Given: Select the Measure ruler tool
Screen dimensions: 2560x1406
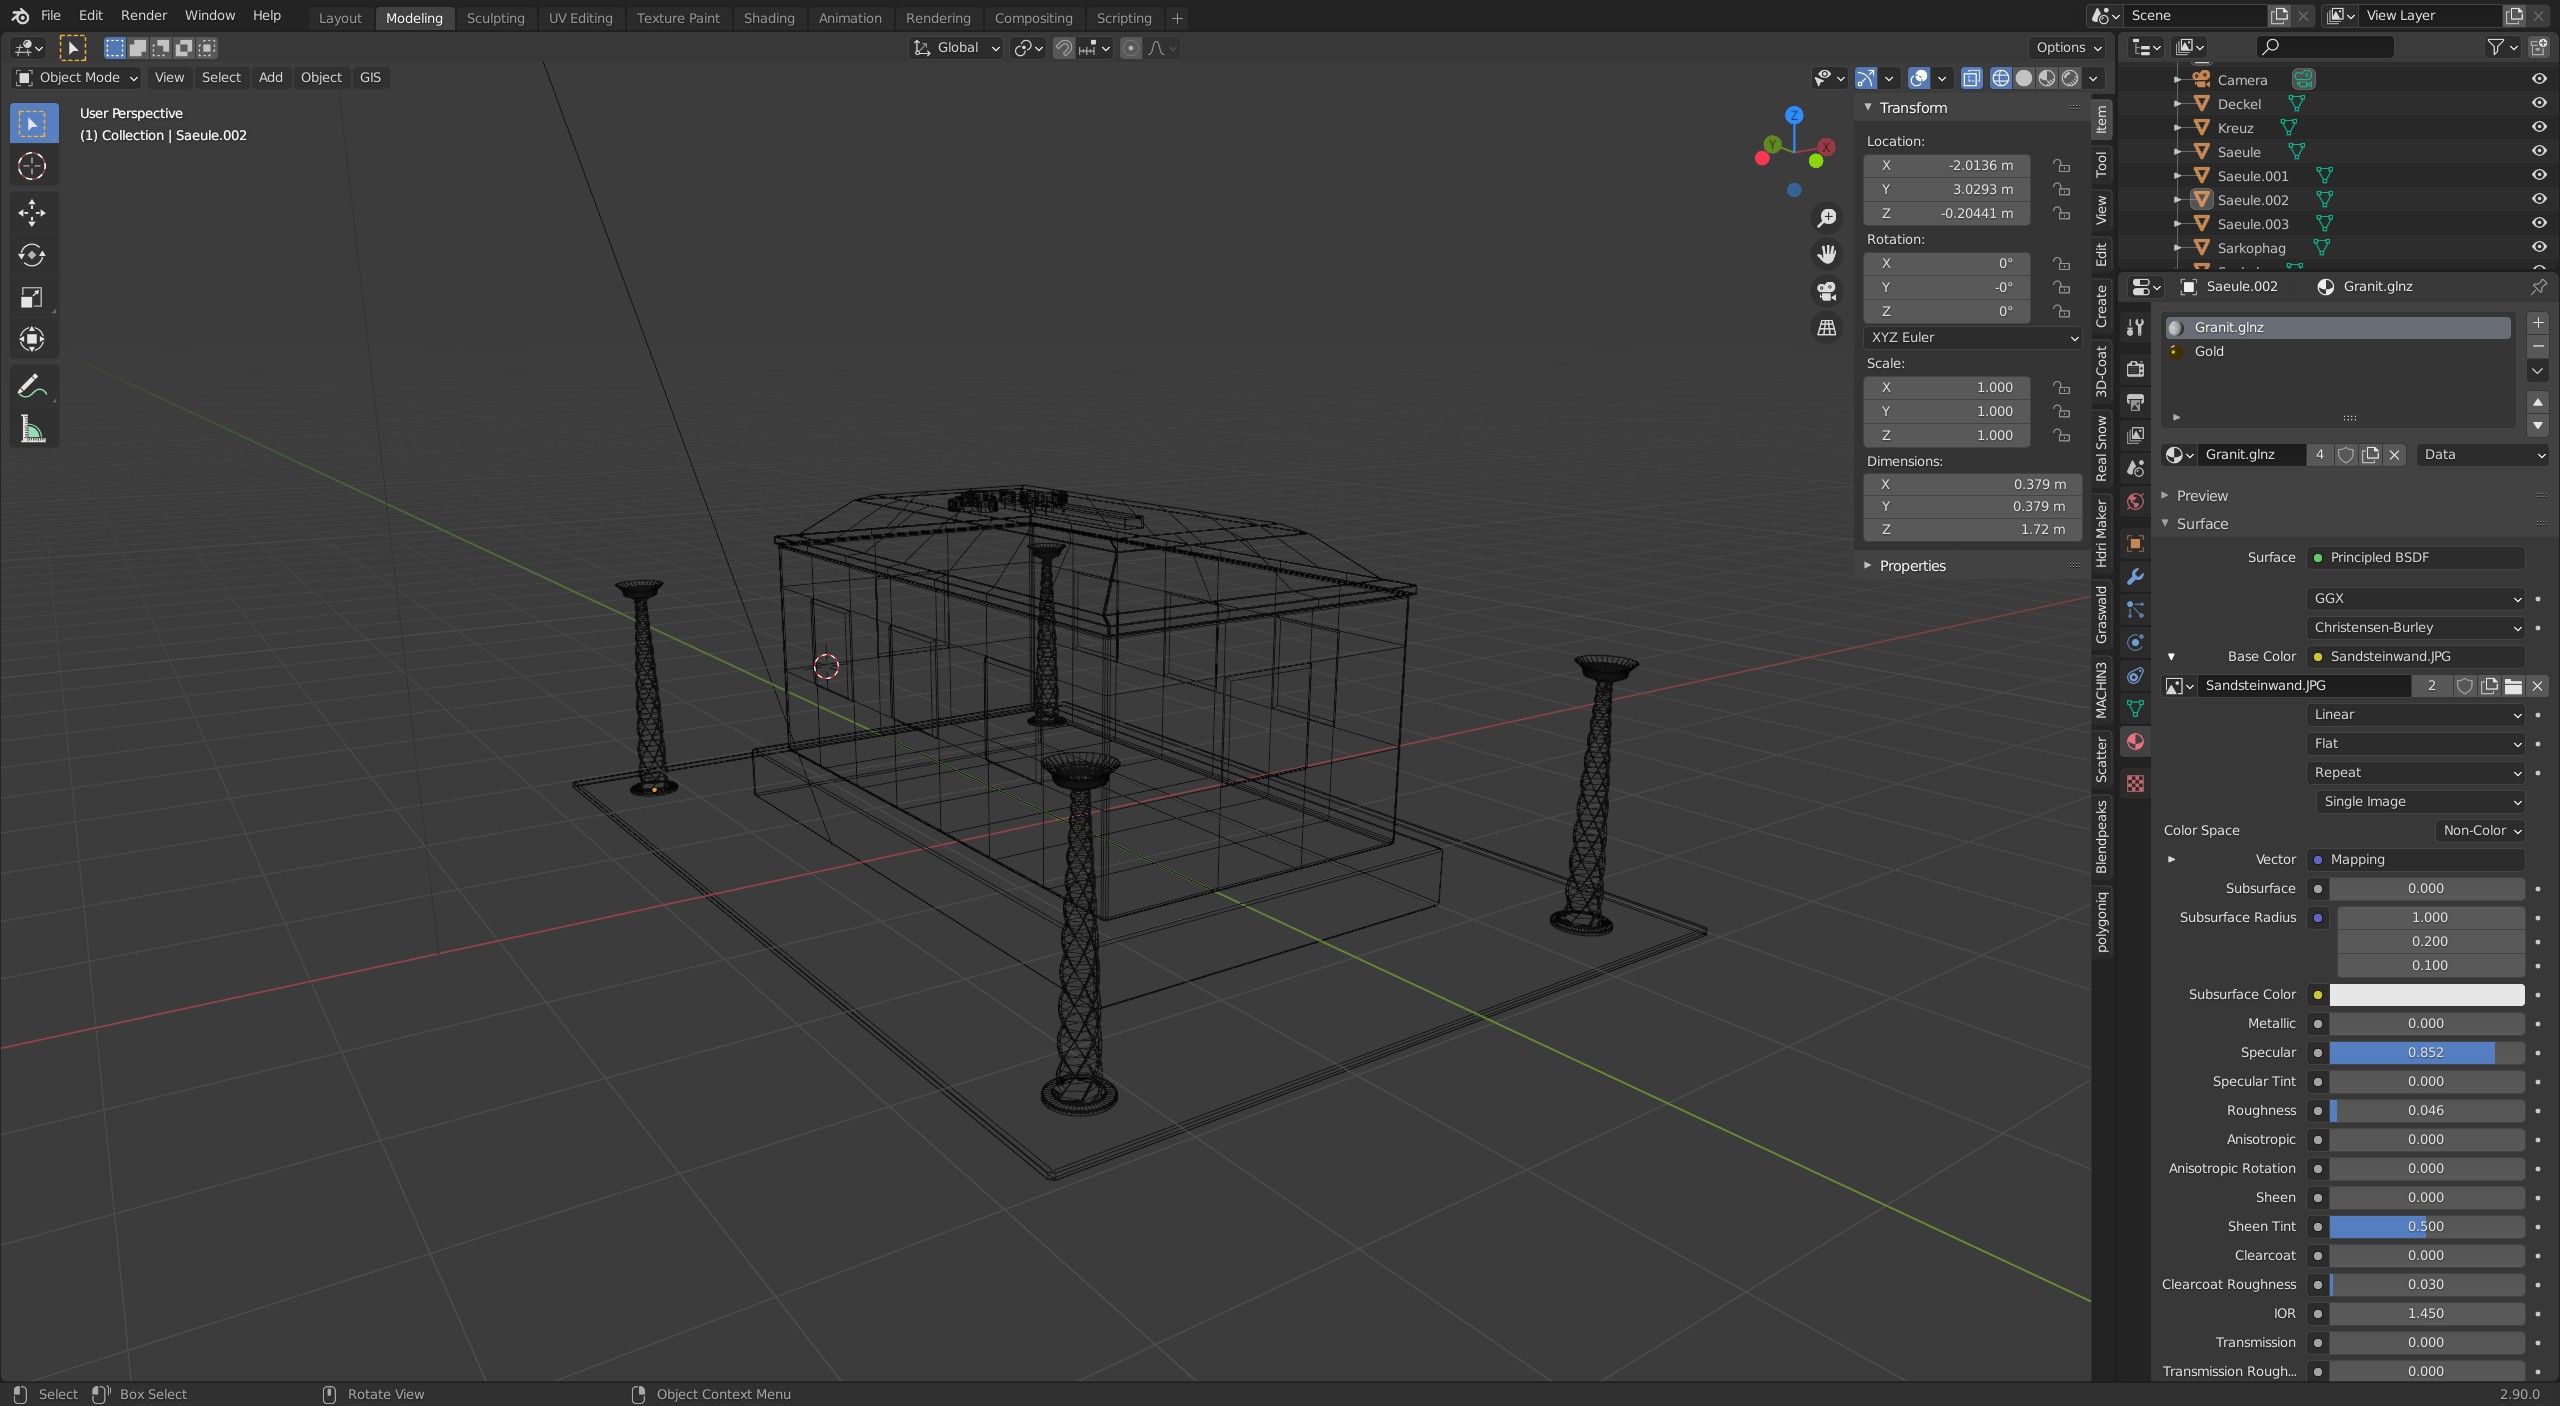Looking at the screenshot, I should (32, 430).
